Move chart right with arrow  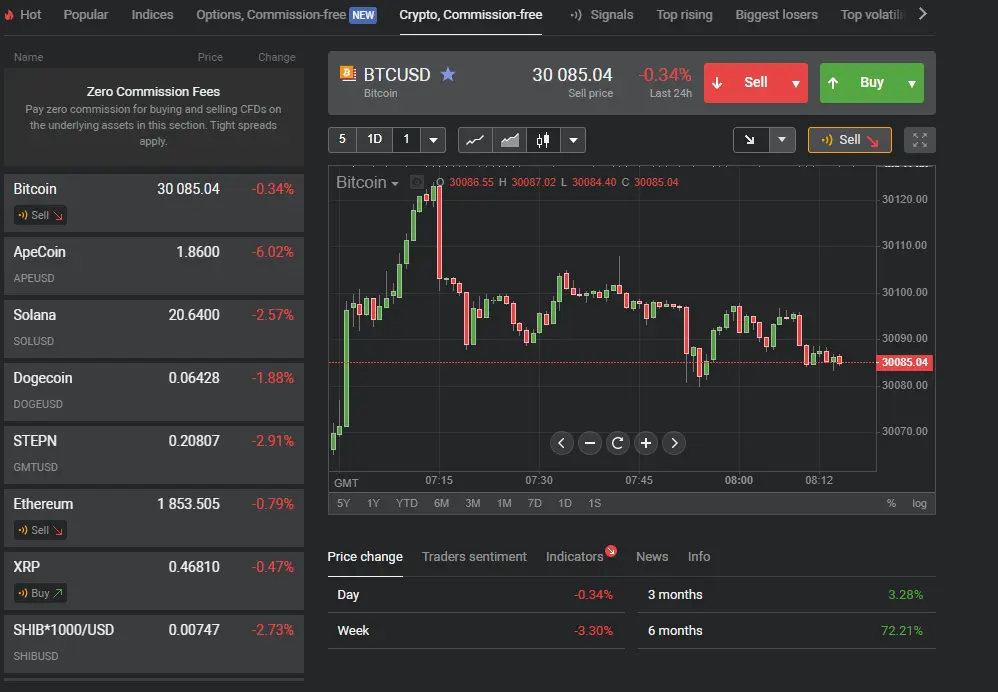tap(674, 443)
